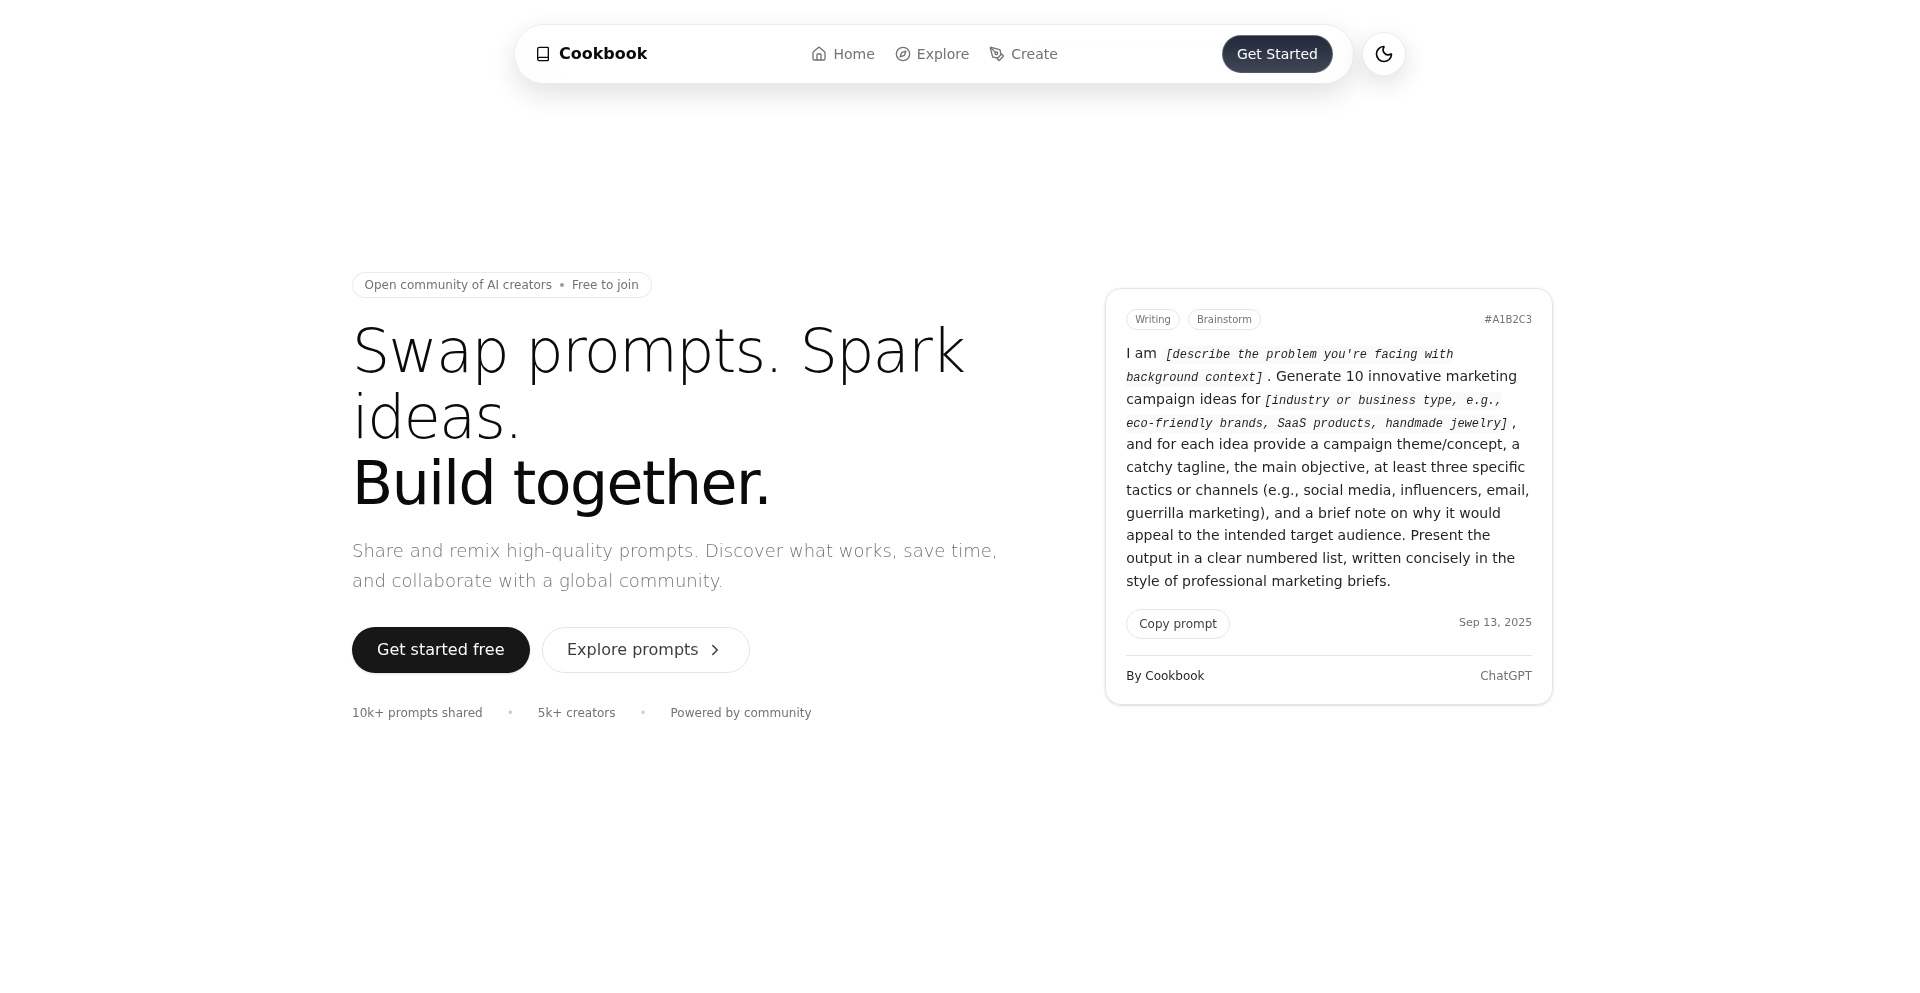Click the Explore compass icon
The image size is (1920, 993).
click(903, 54)
